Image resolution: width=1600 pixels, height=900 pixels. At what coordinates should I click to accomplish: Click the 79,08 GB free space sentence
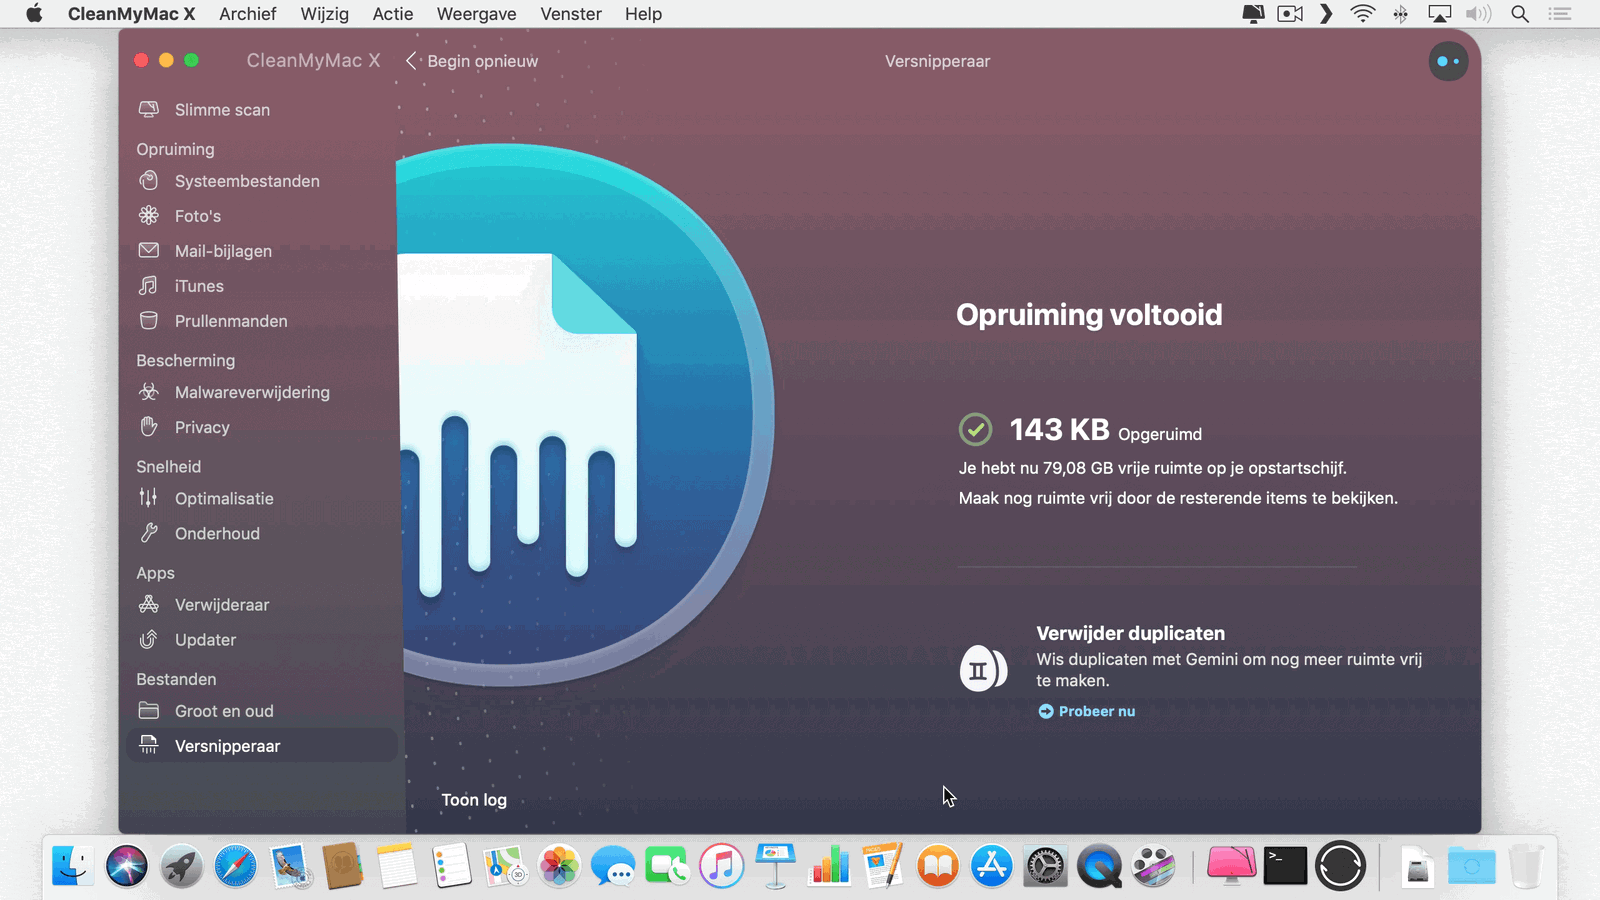pyautogui.click(x=1153, y=468)
